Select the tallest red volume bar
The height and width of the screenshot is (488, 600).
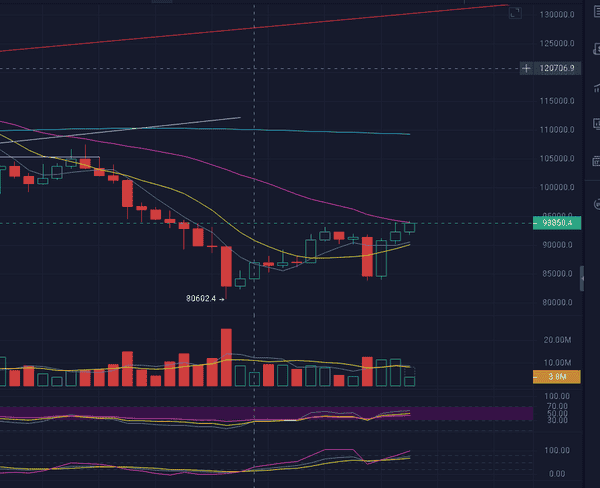point(226,357)
